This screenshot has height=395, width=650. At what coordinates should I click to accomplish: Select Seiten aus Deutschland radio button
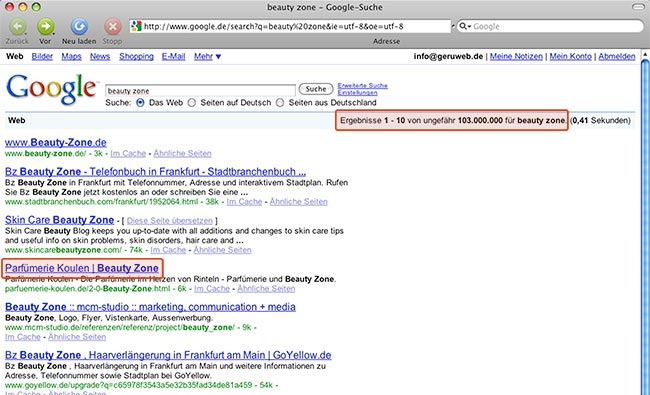tap(280, 103)
